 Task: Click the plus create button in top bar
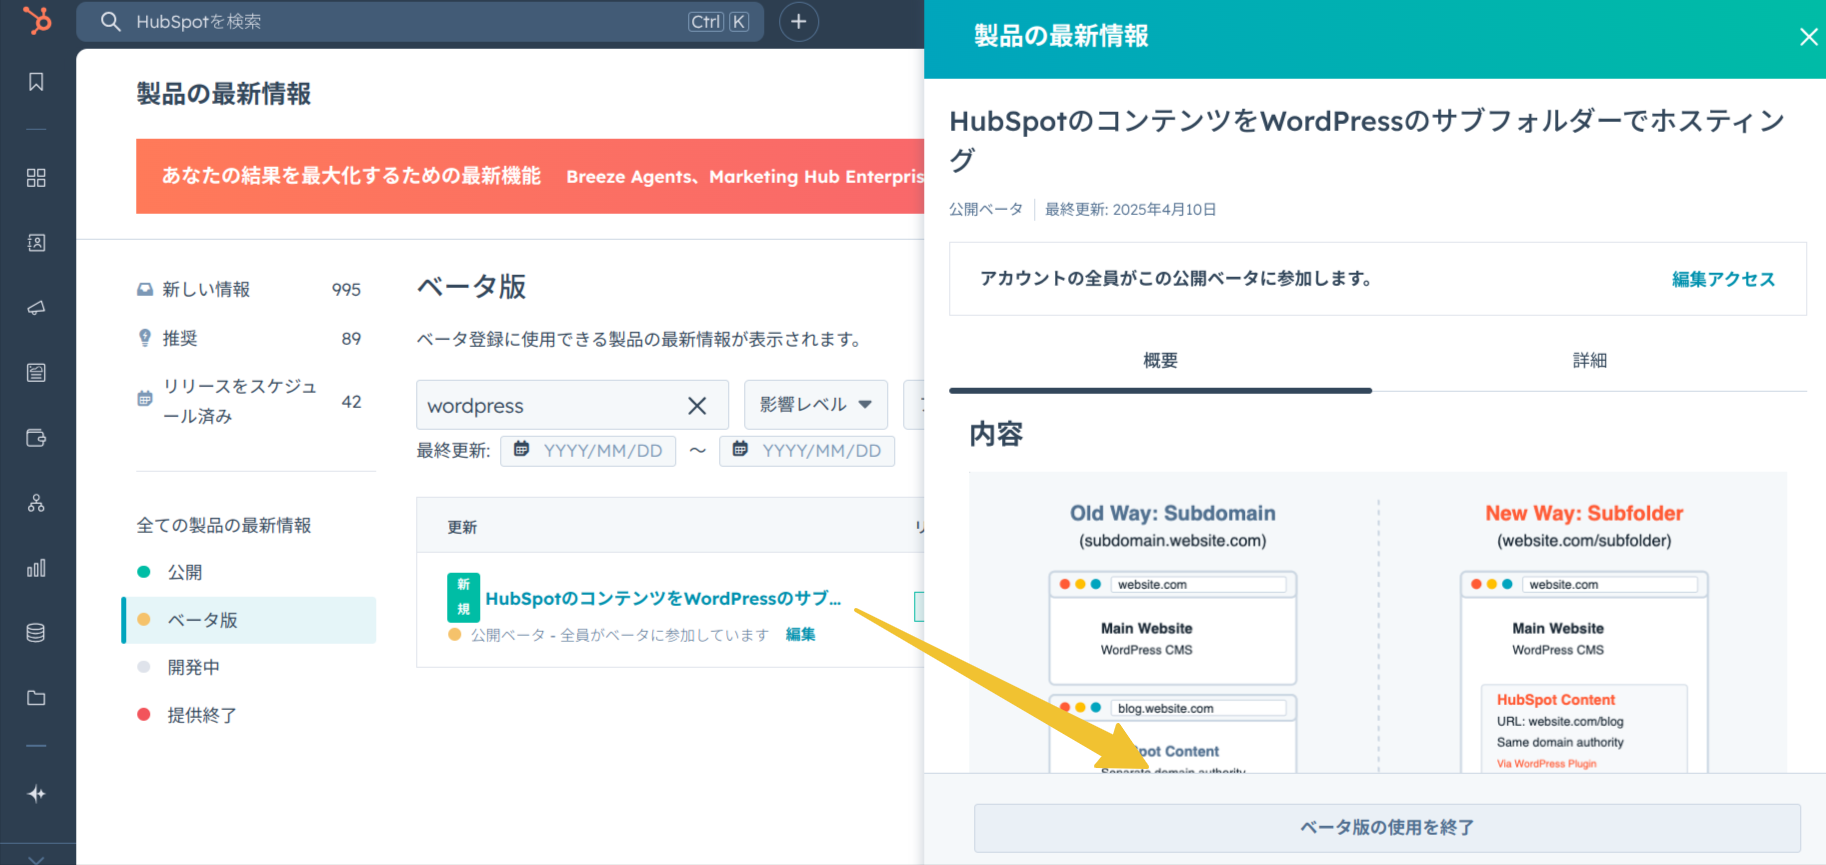798,22
